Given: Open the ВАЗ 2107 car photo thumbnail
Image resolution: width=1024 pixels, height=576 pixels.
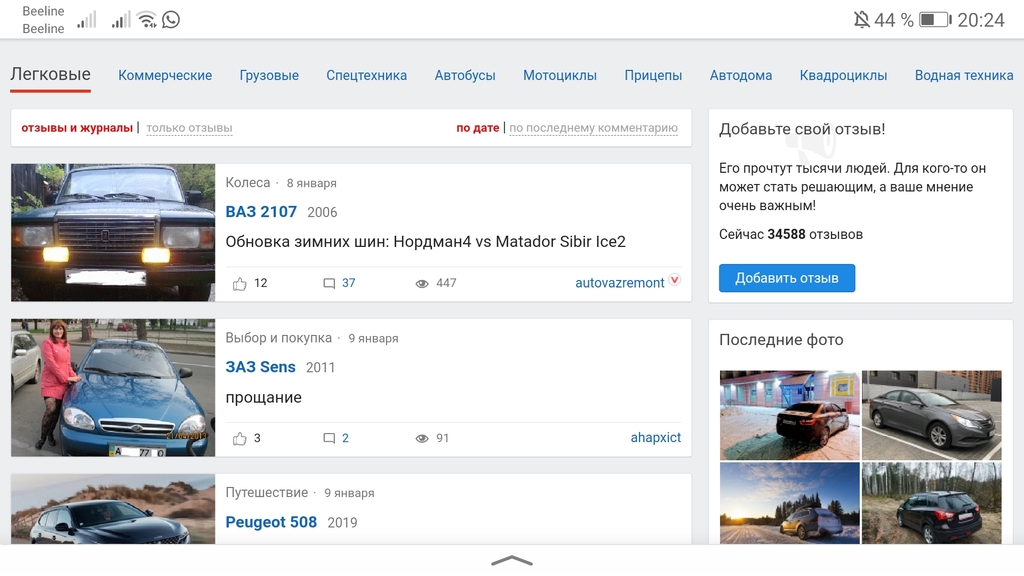Looking at the screenshot, I should [x=113, y=232].
